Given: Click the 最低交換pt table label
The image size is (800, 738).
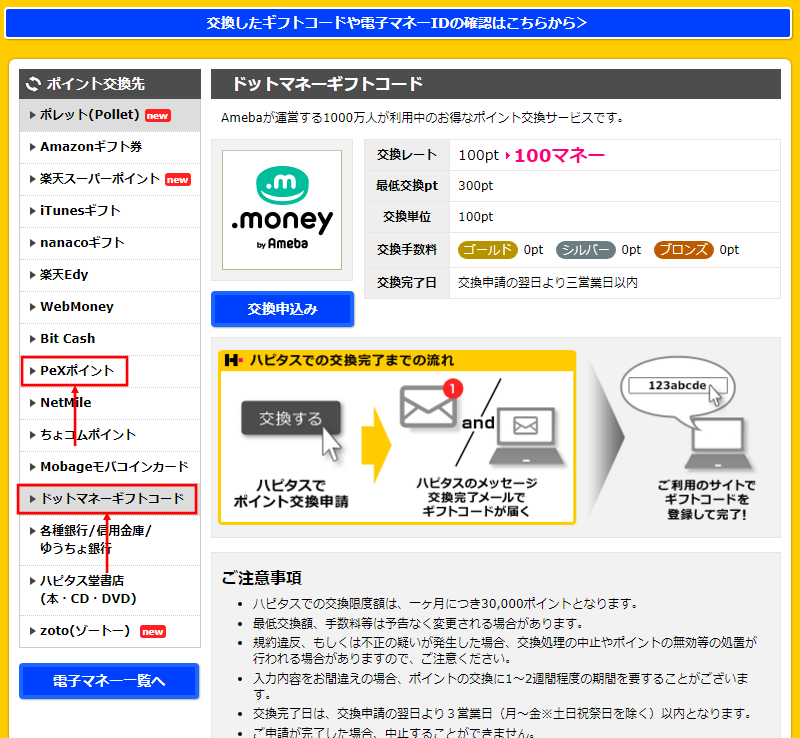Looking at the screenshot, I should 407,186.
